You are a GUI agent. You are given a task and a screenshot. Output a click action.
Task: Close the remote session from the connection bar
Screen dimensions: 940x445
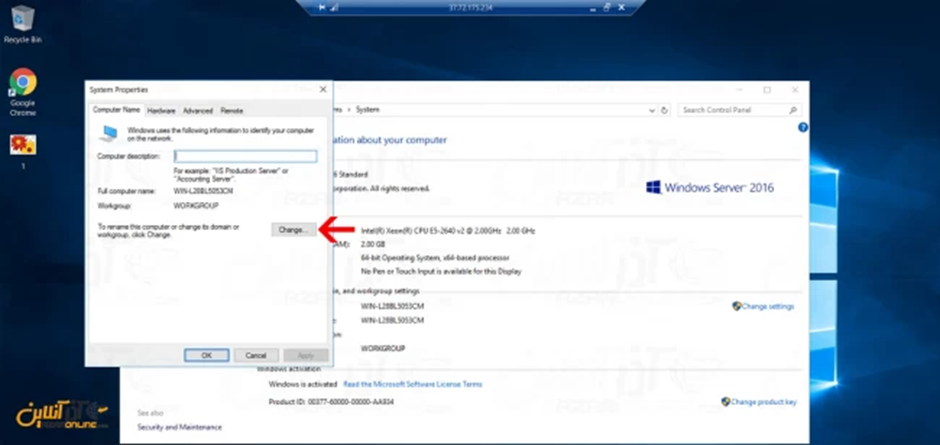click(x=621, y=7)
